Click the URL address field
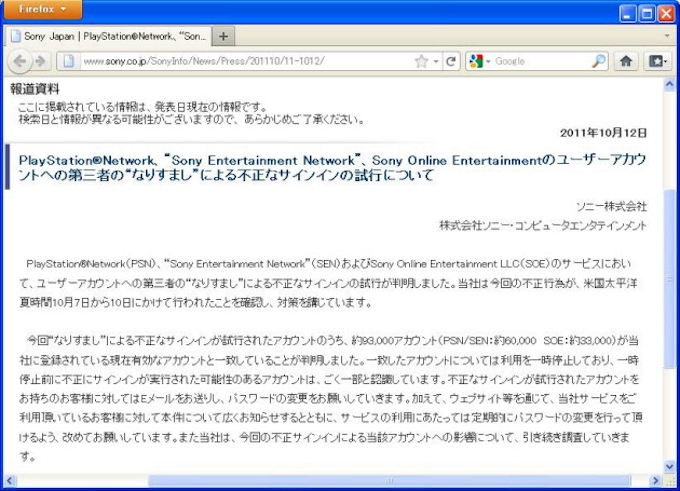Viewport: 680px width, 491px height. tap(240, 61)
